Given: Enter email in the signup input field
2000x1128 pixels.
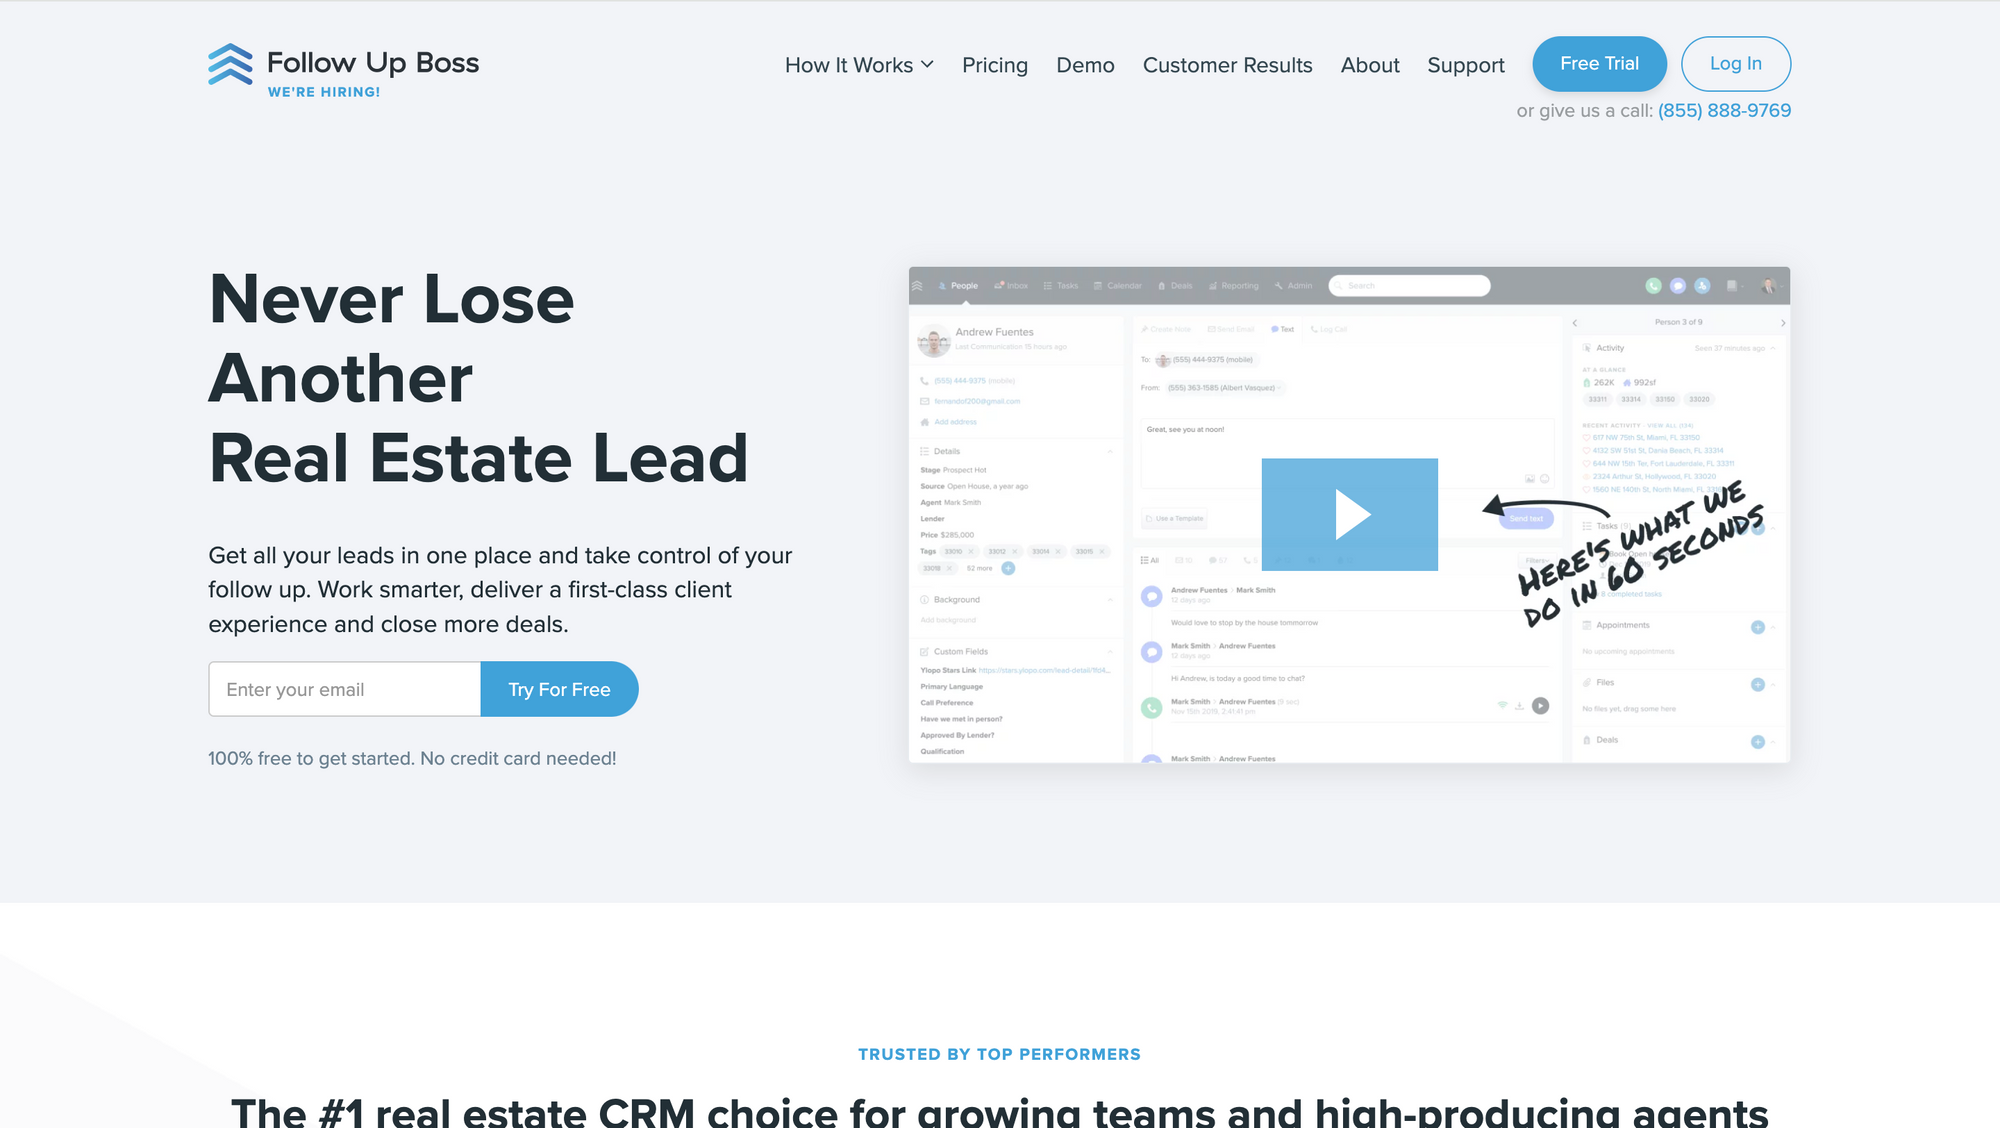Looking at the screenshot, I should (x=343, y=688).
